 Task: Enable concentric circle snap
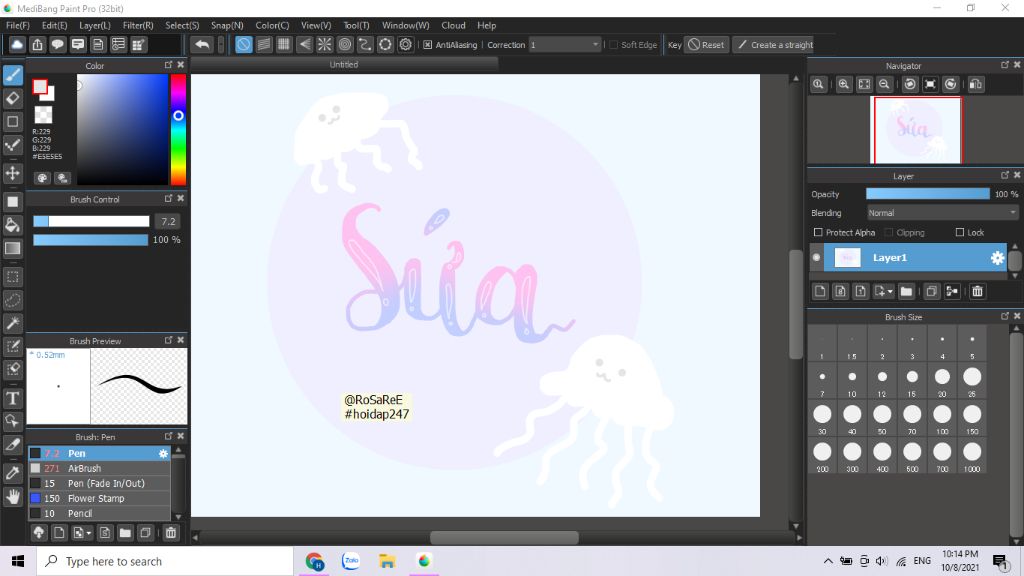(345, 44)
